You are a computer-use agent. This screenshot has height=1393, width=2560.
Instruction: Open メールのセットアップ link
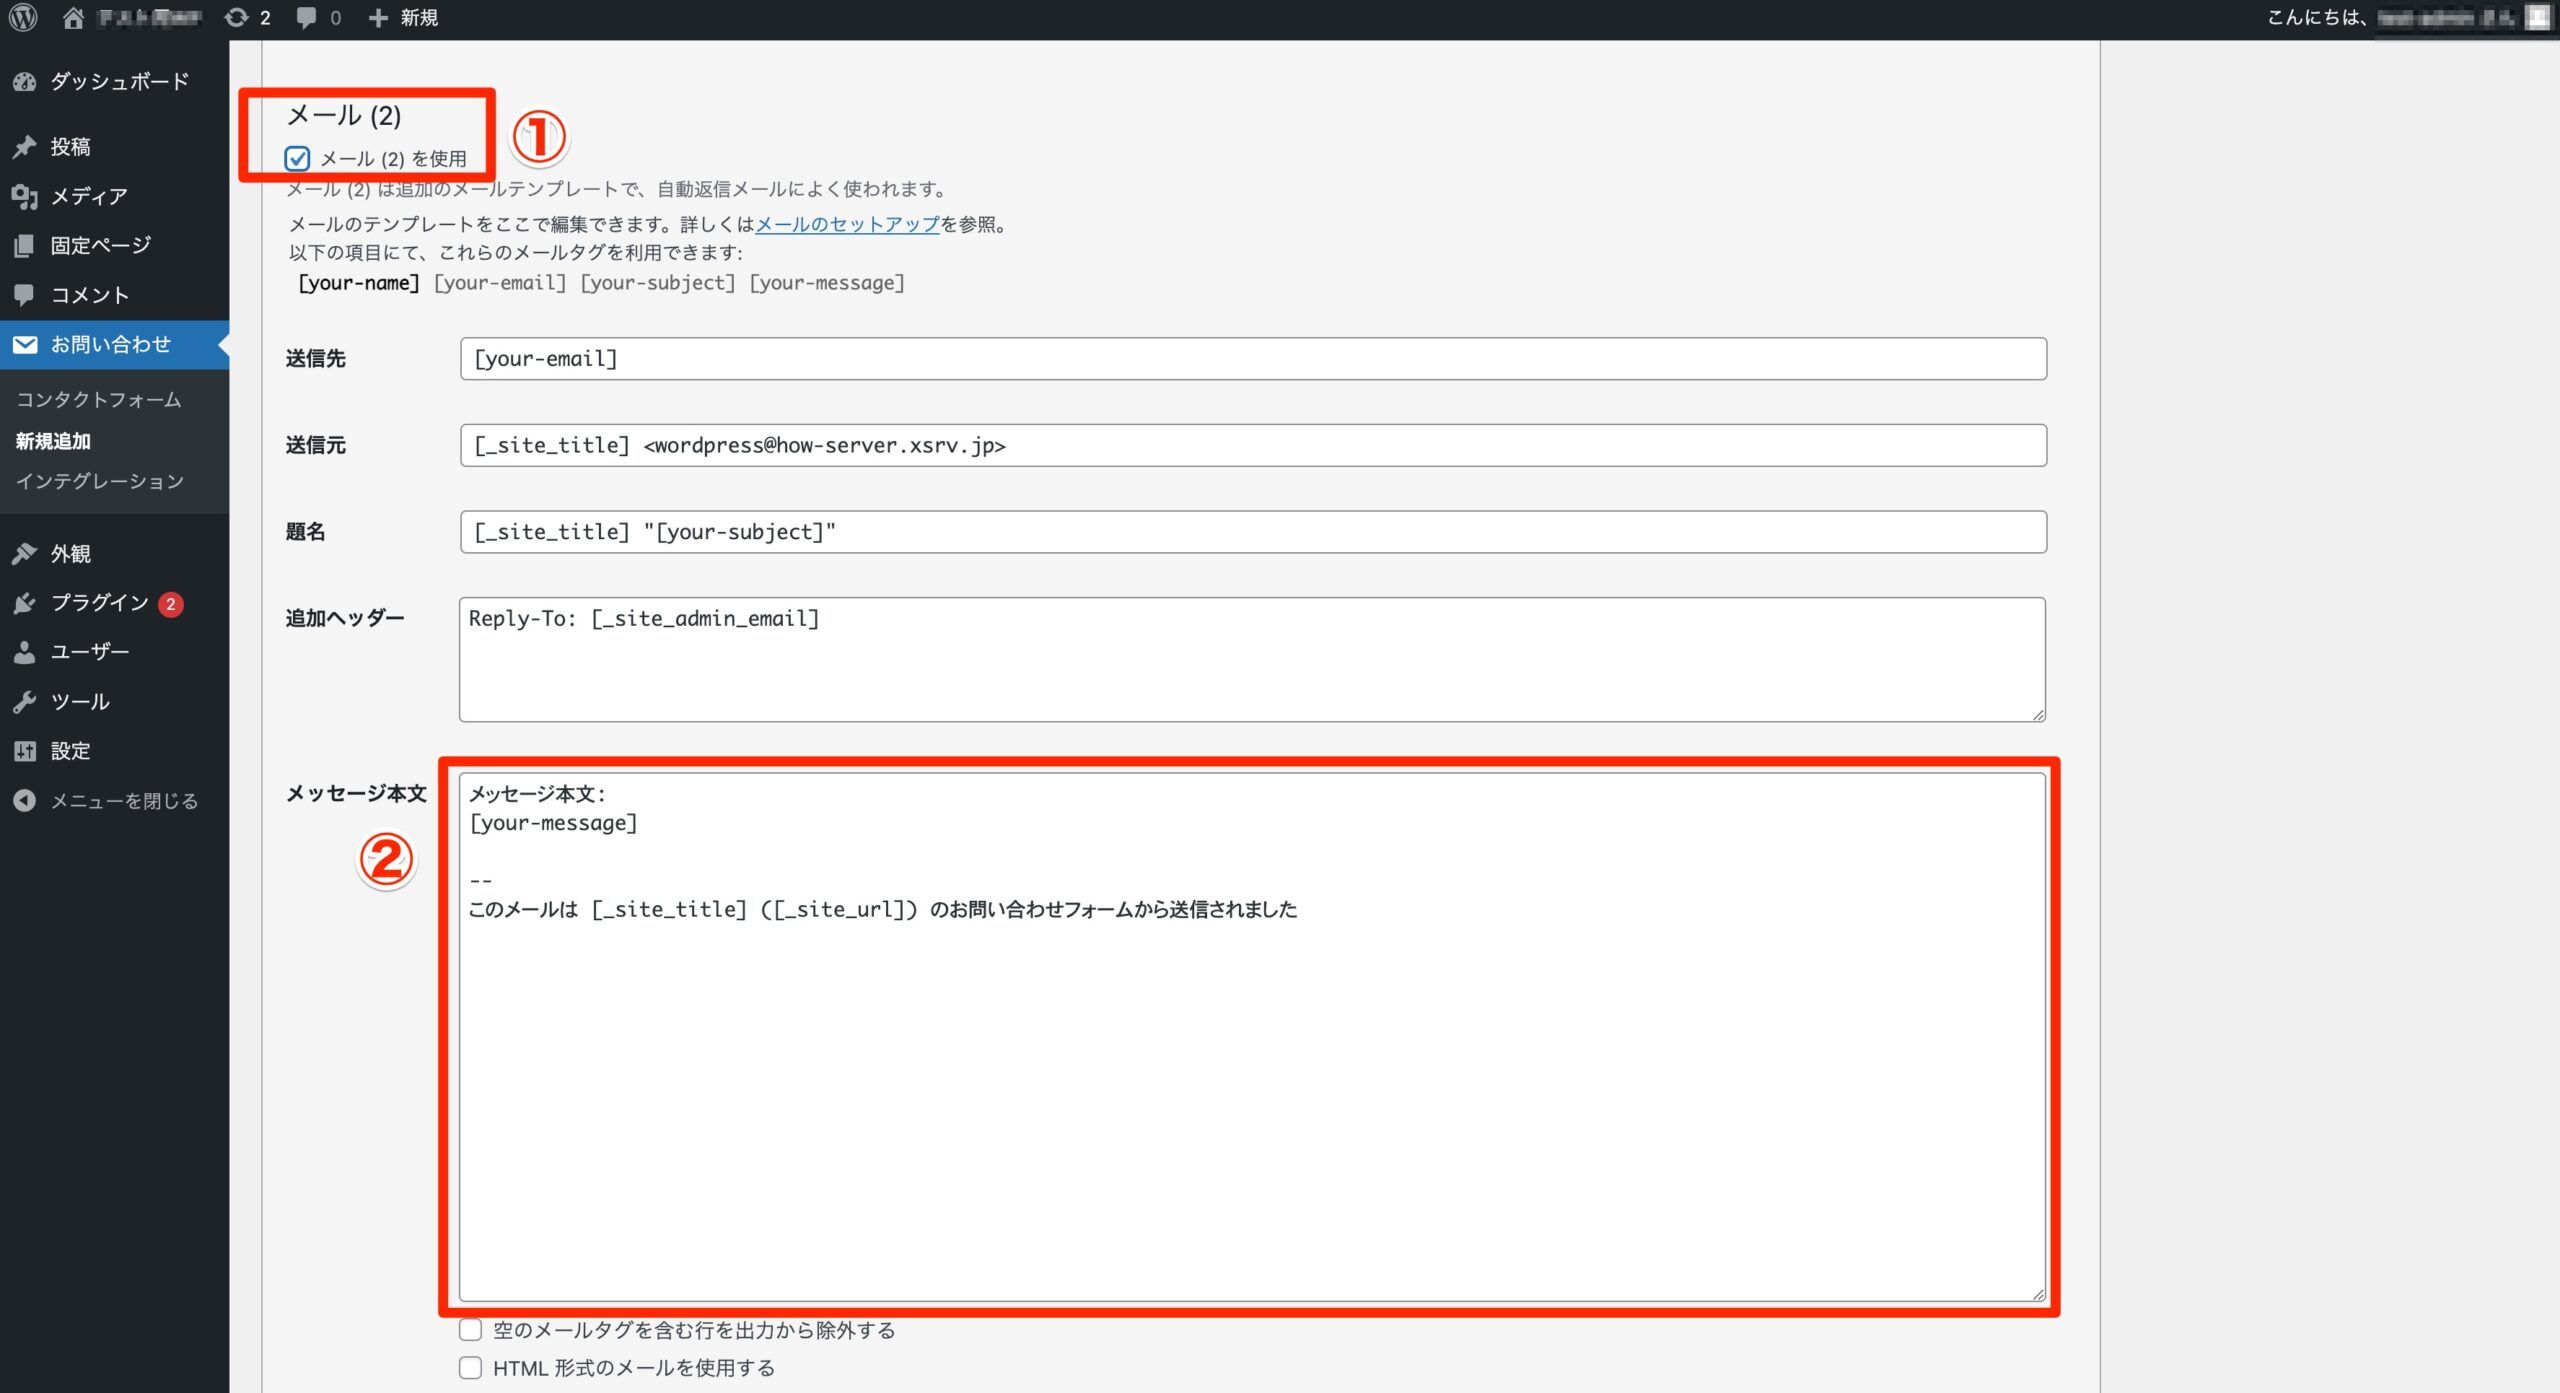click(847, 224)
